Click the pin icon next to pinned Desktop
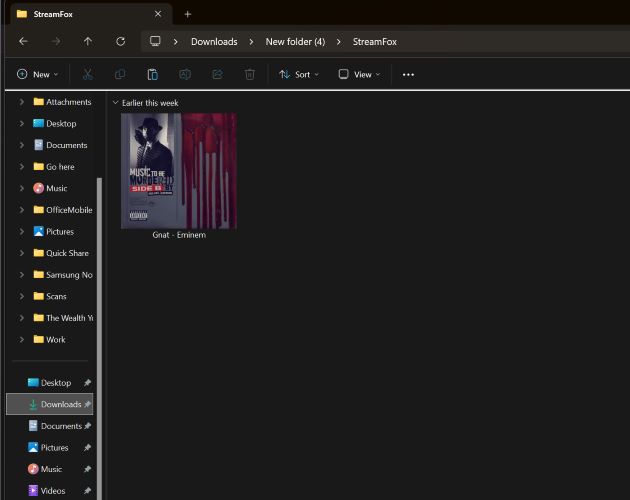This screenshot has height=500, width=630. [87, 383]
